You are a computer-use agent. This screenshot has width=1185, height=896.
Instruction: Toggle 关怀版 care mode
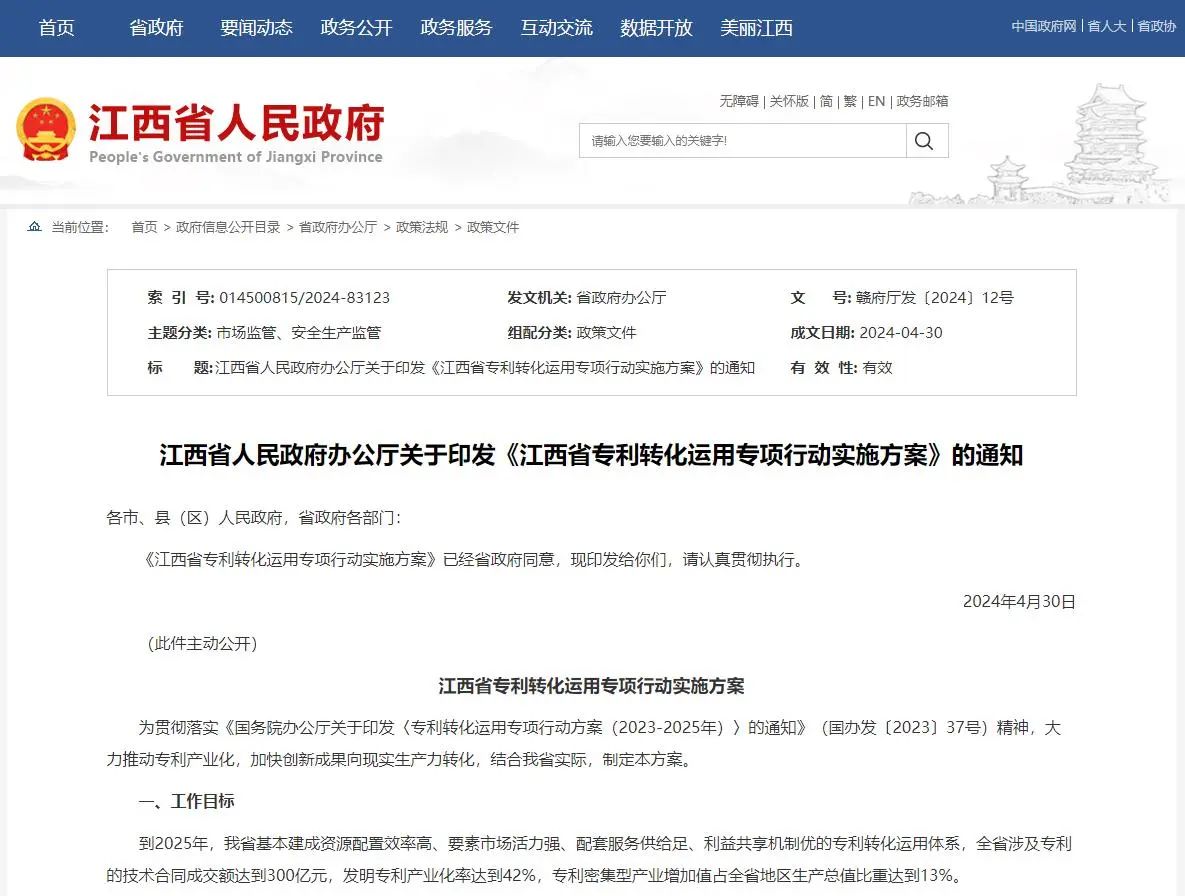(x=789, y=101)
